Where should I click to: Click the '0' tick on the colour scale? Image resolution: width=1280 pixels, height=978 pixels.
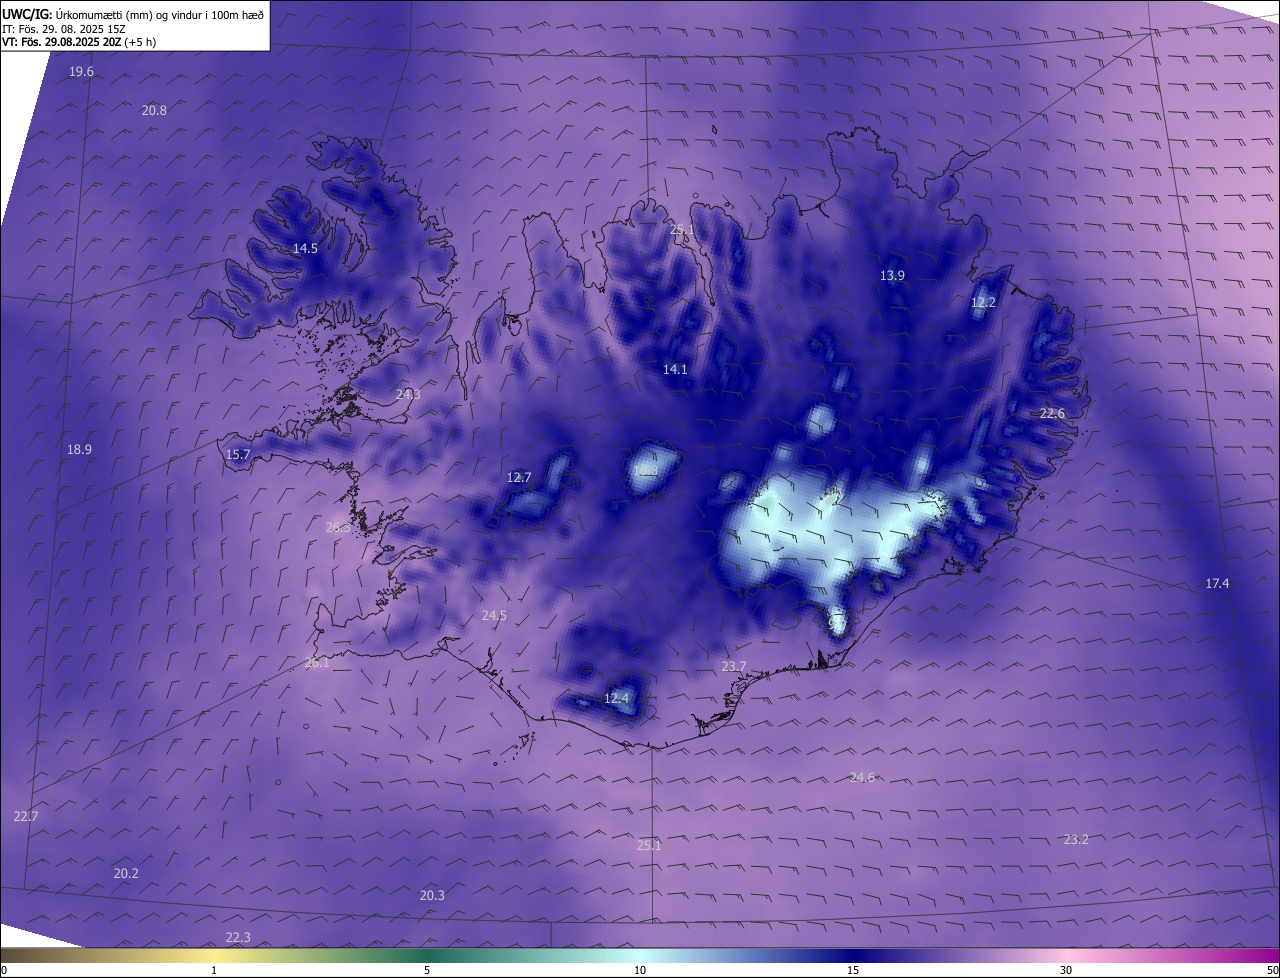(3, 970)
